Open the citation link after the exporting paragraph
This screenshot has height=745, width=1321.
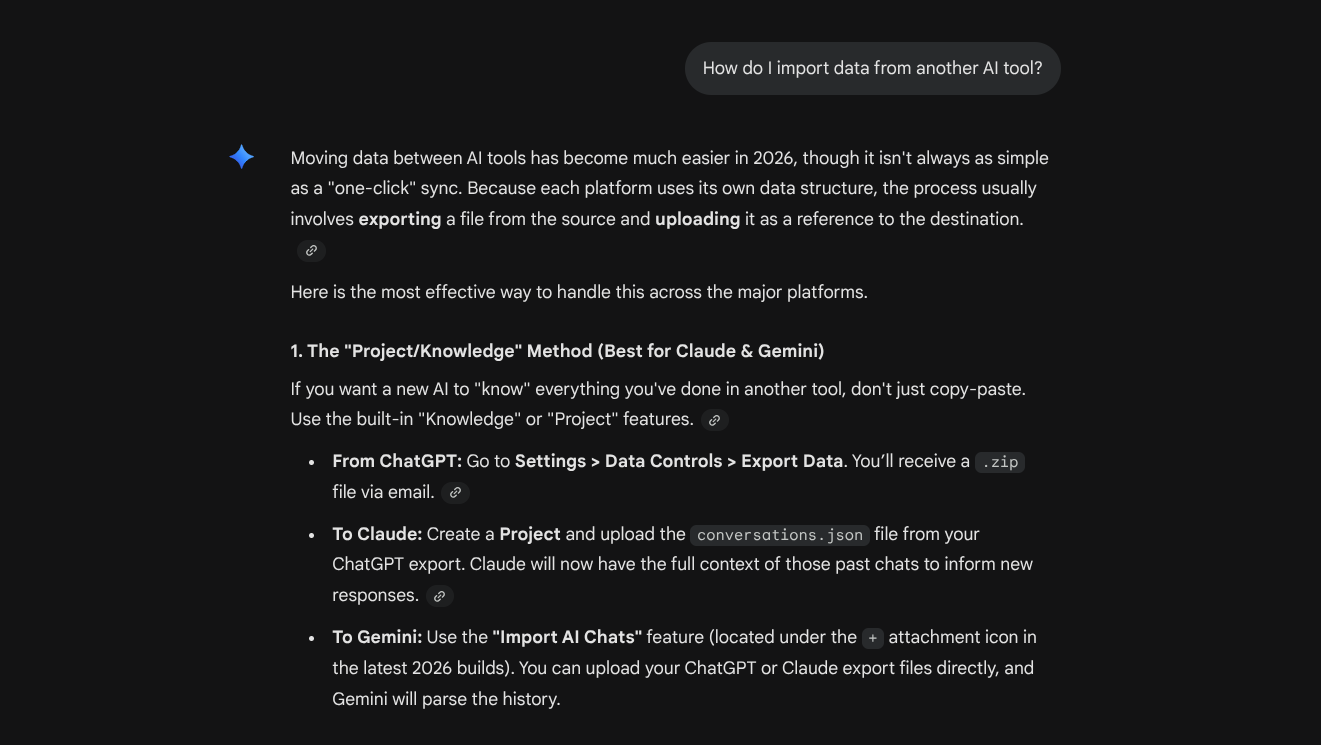311,251
